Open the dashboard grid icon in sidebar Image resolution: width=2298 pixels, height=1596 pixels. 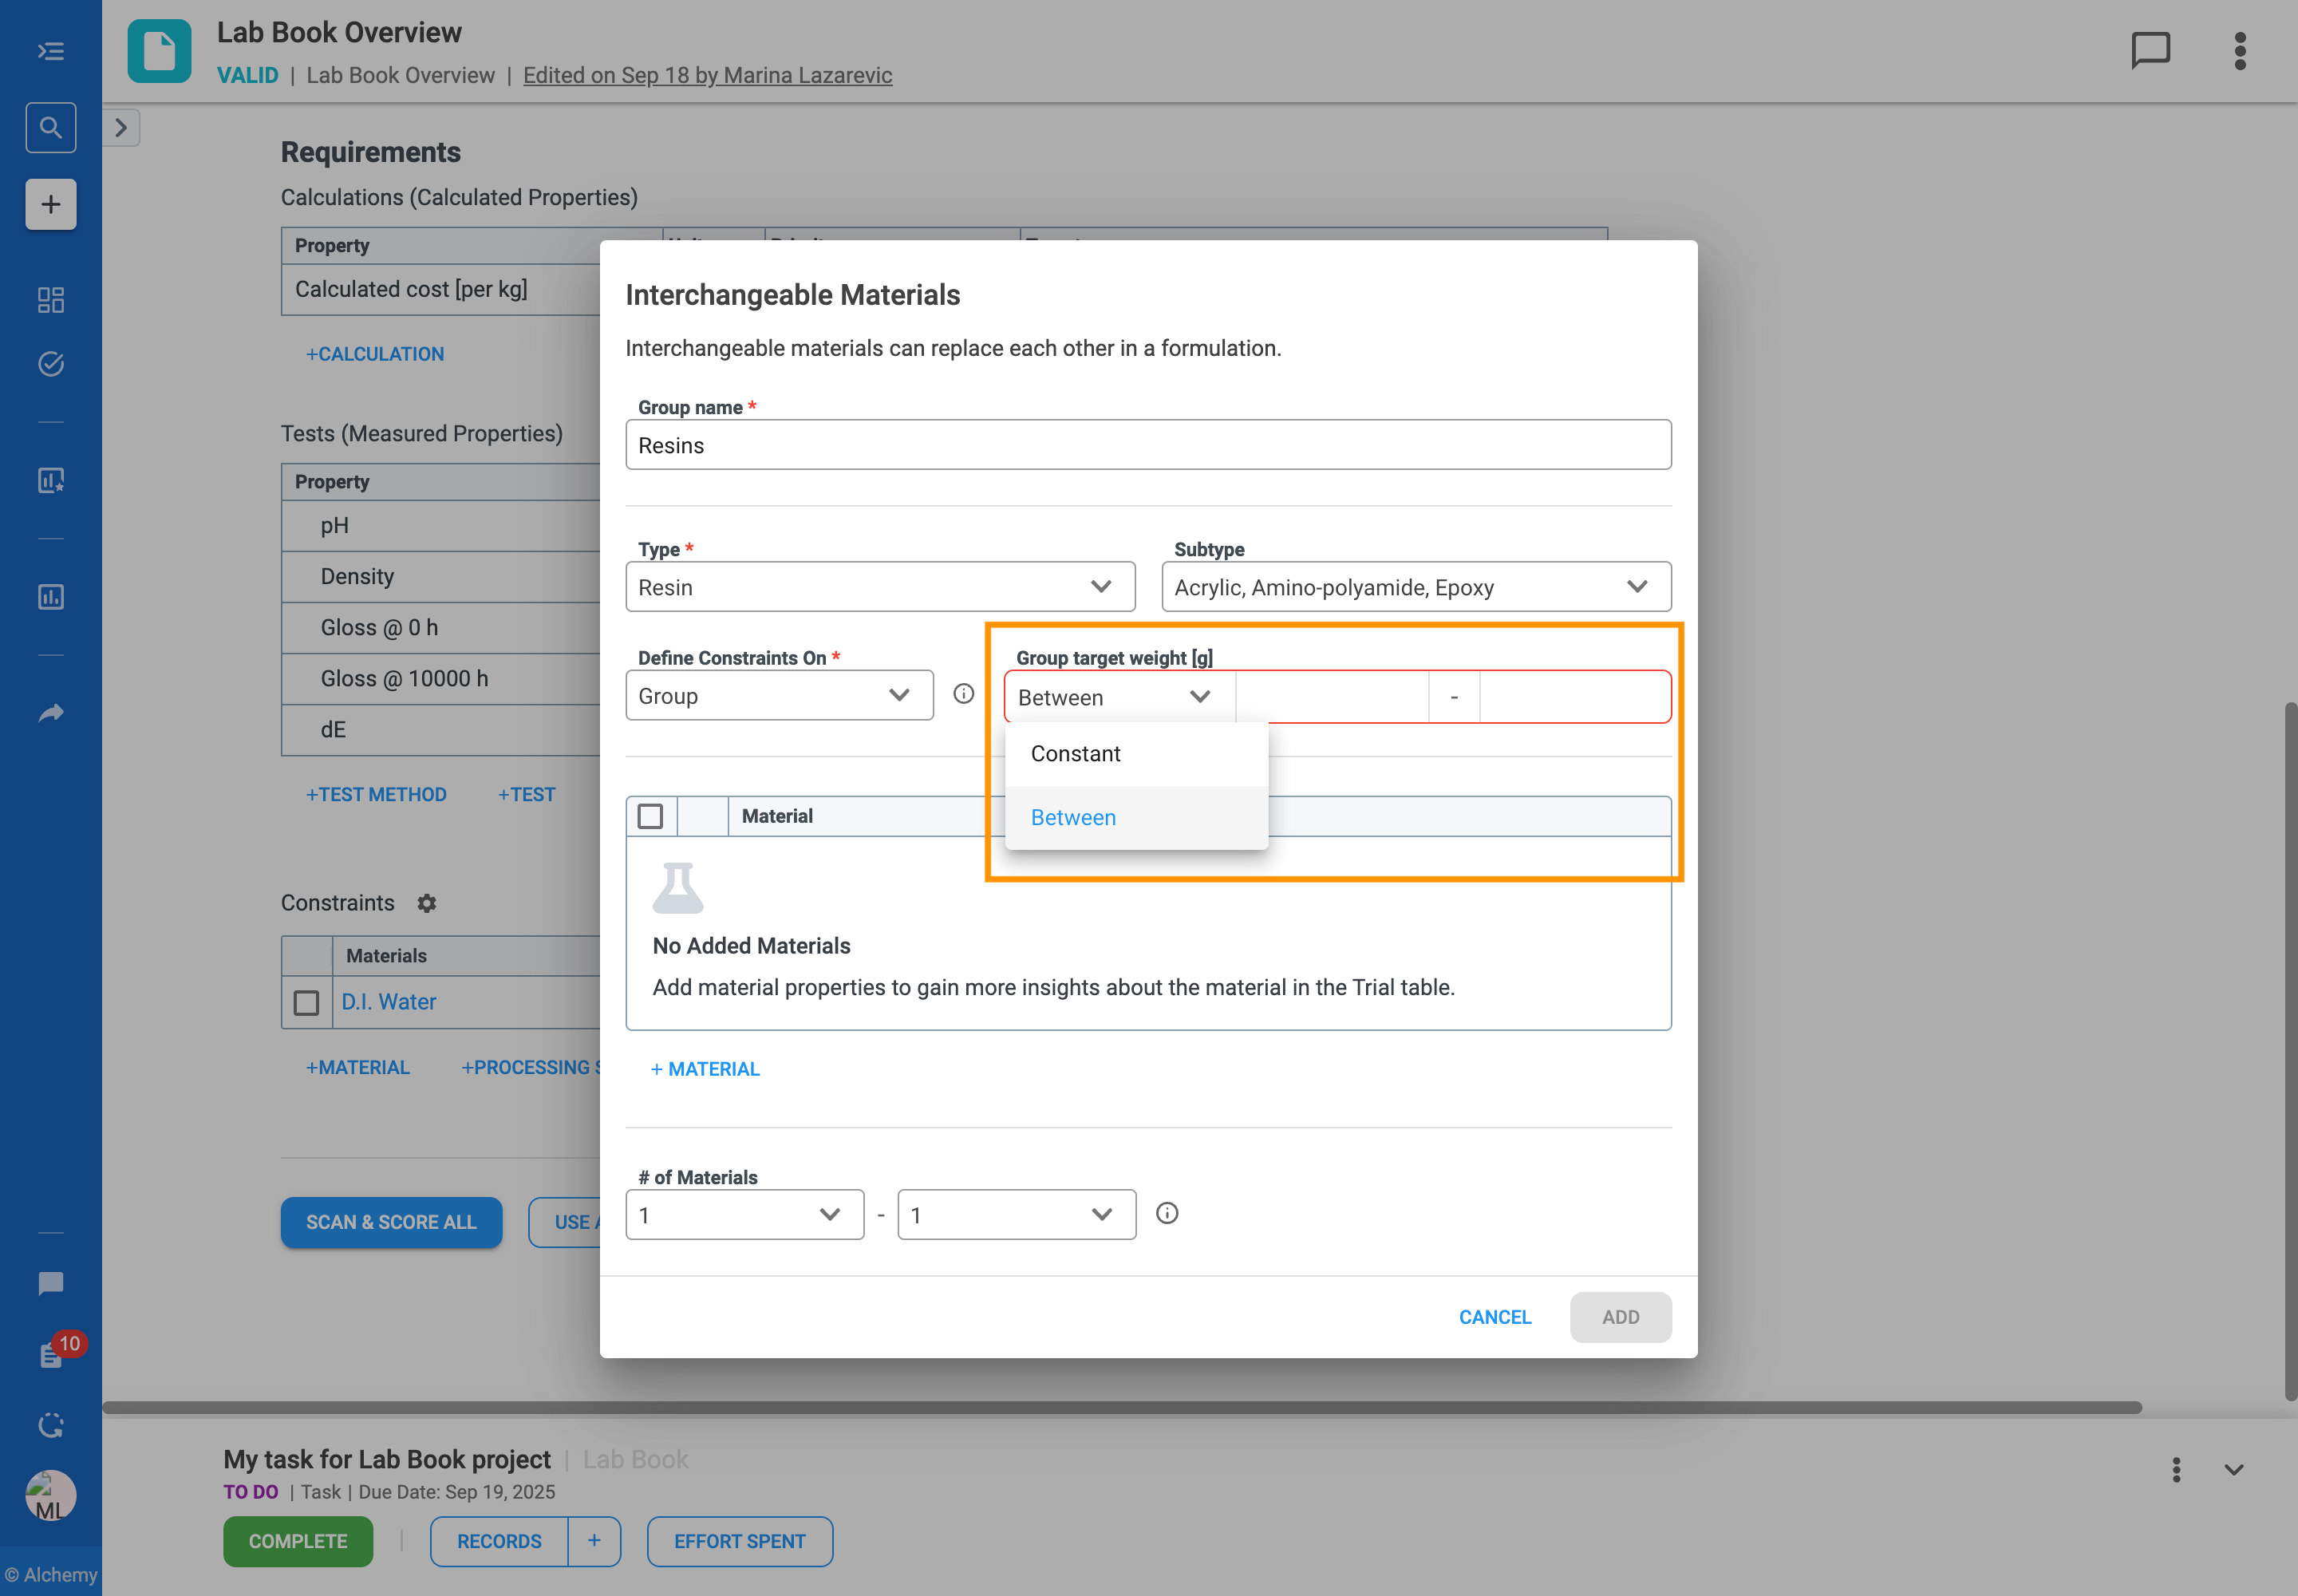50,300
